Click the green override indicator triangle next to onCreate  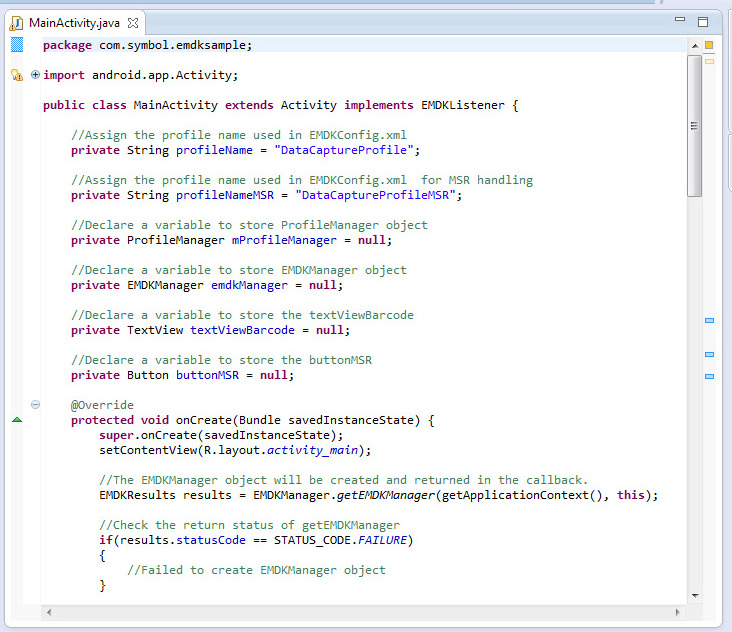click(x=16, y=420)
